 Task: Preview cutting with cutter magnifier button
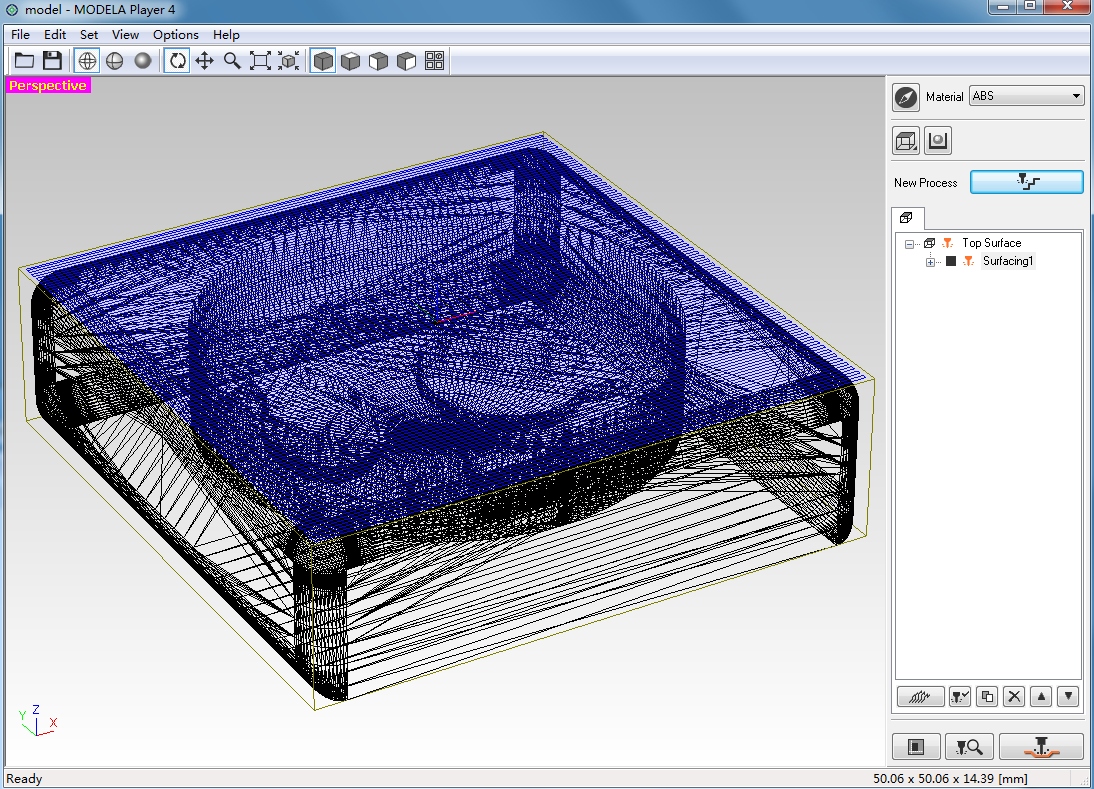pos(969,747)
